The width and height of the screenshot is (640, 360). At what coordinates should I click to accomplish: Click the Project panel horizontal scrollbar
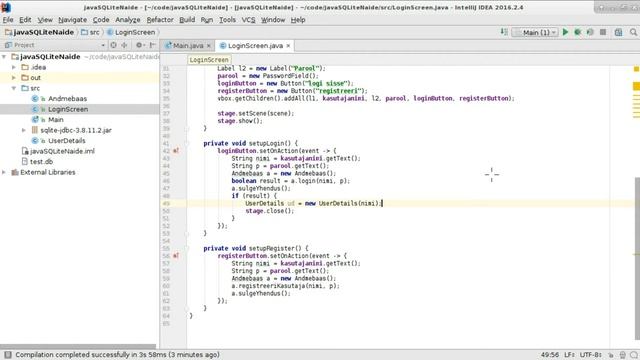click(78, 346)
